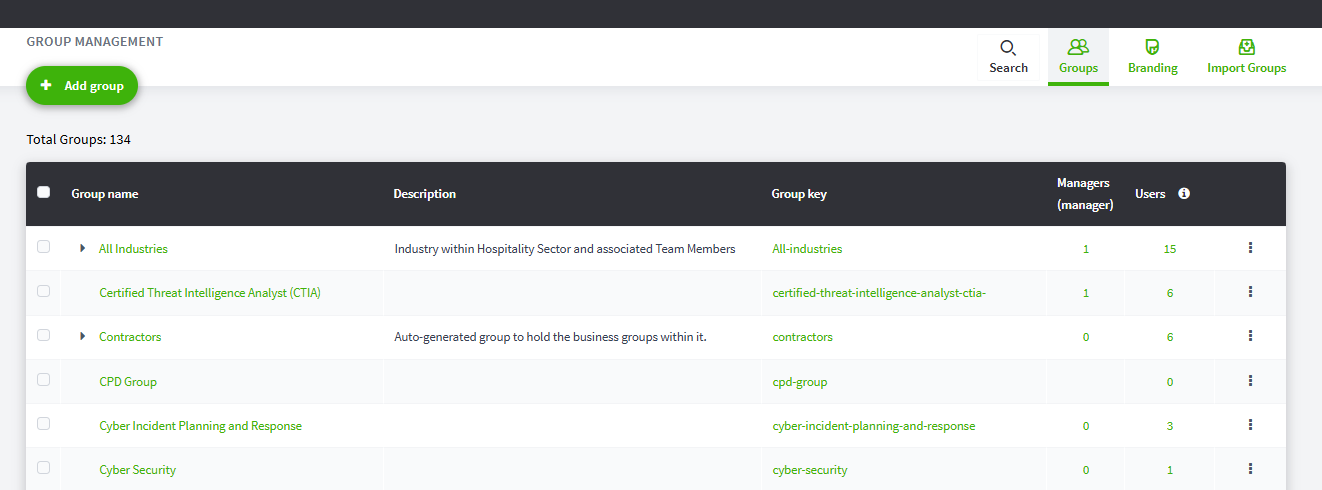Check the Contractors row checkbox

tap(43, 335)
